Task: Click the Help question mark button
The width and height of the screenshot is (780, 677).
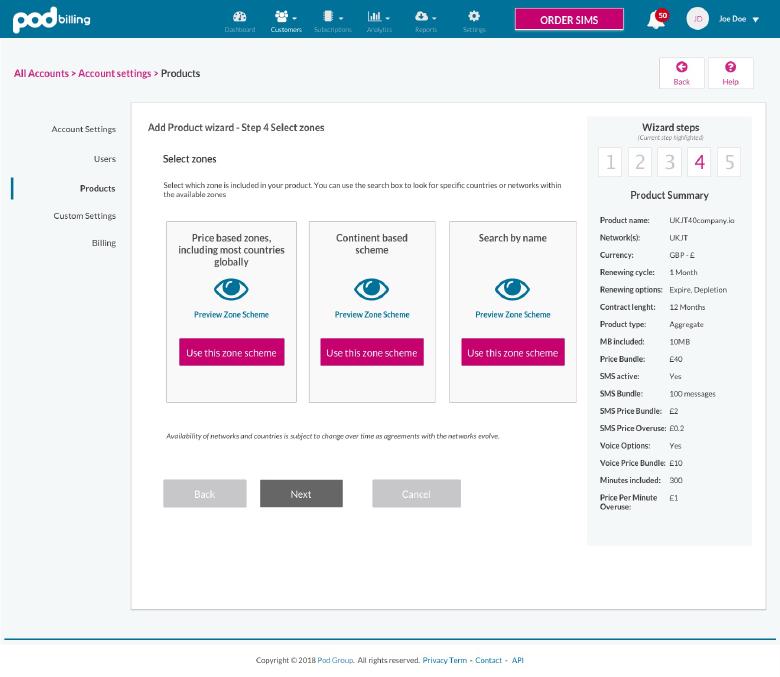Action: click(x=730, y=73)
